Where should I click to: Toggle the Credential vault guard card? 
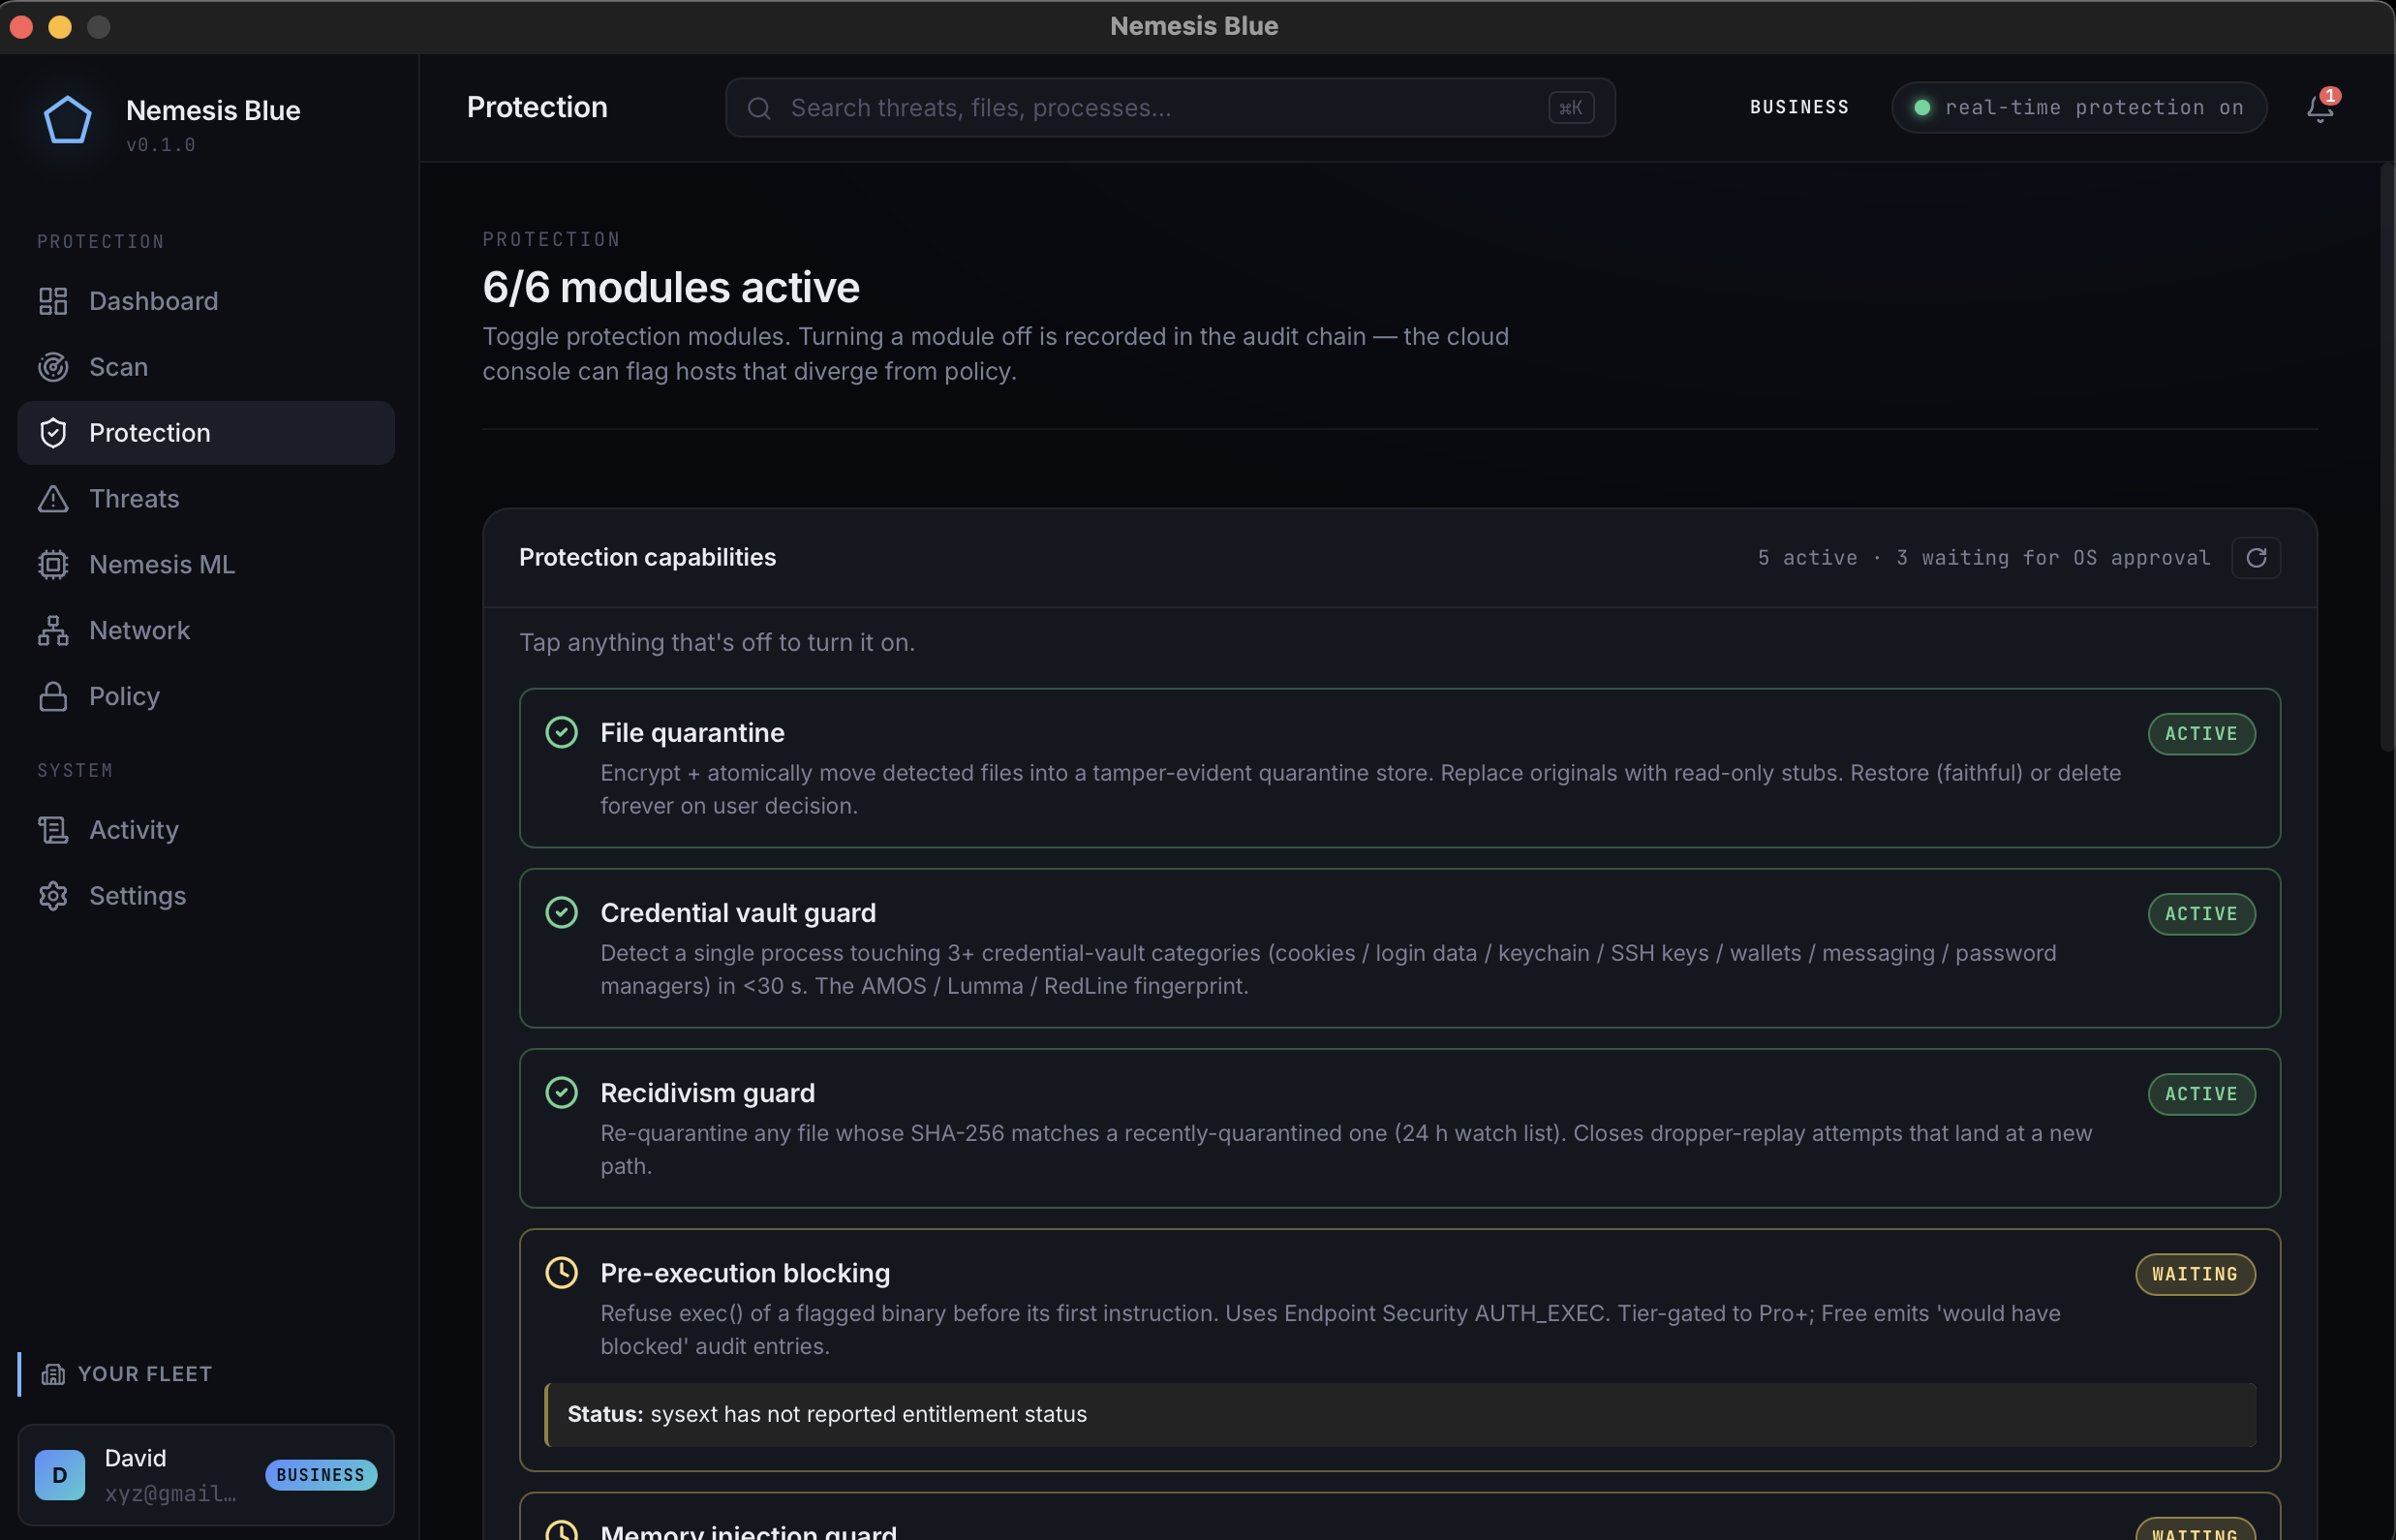point(1400,948)
